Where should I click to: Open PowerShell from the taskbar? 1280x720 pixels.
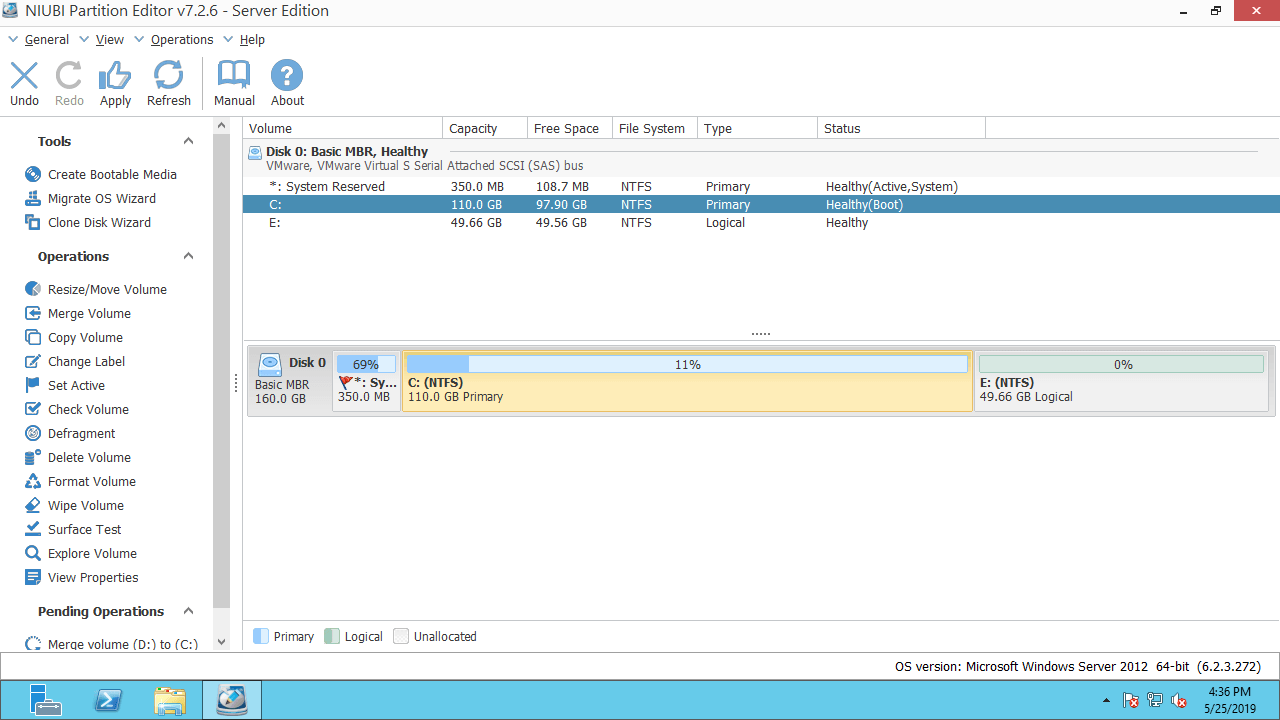[109, 700]
